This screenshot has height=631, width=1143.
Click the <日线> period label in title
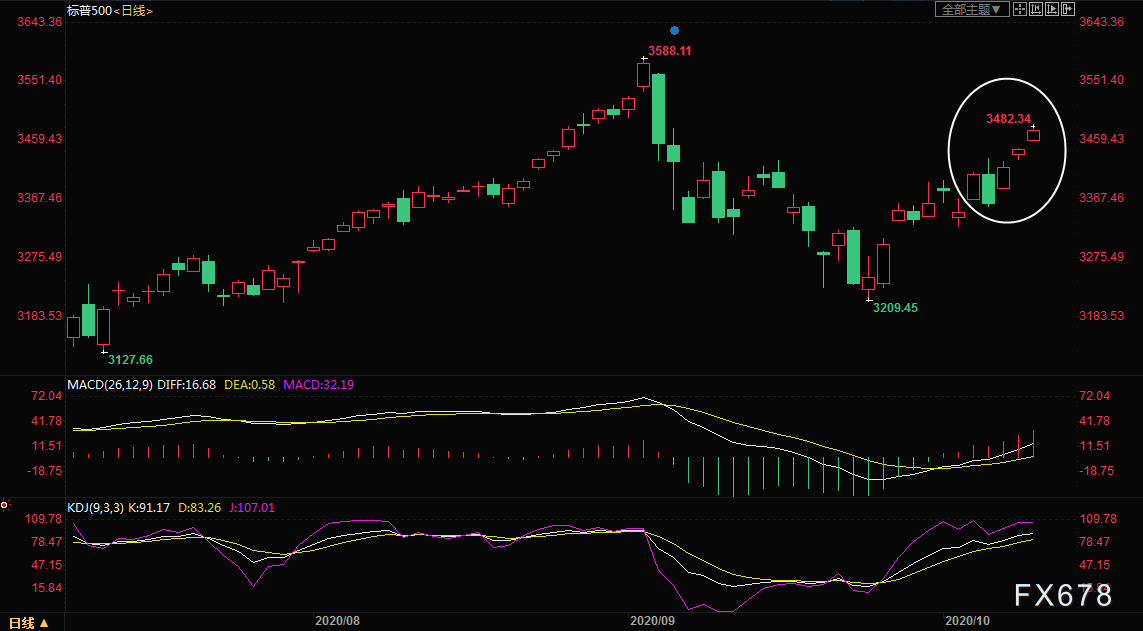(133, 10)
